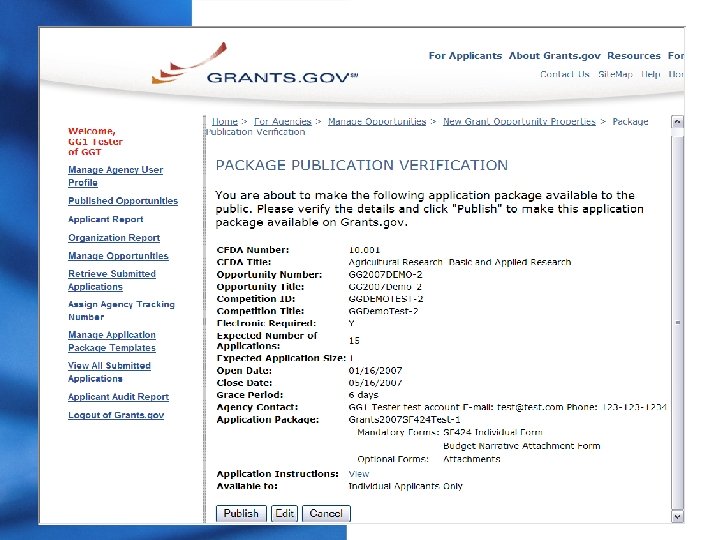Viewport: 720px width, 540px height.
Task: Select competition title GGDemoTest-2 text
Action: click(383, 311)
